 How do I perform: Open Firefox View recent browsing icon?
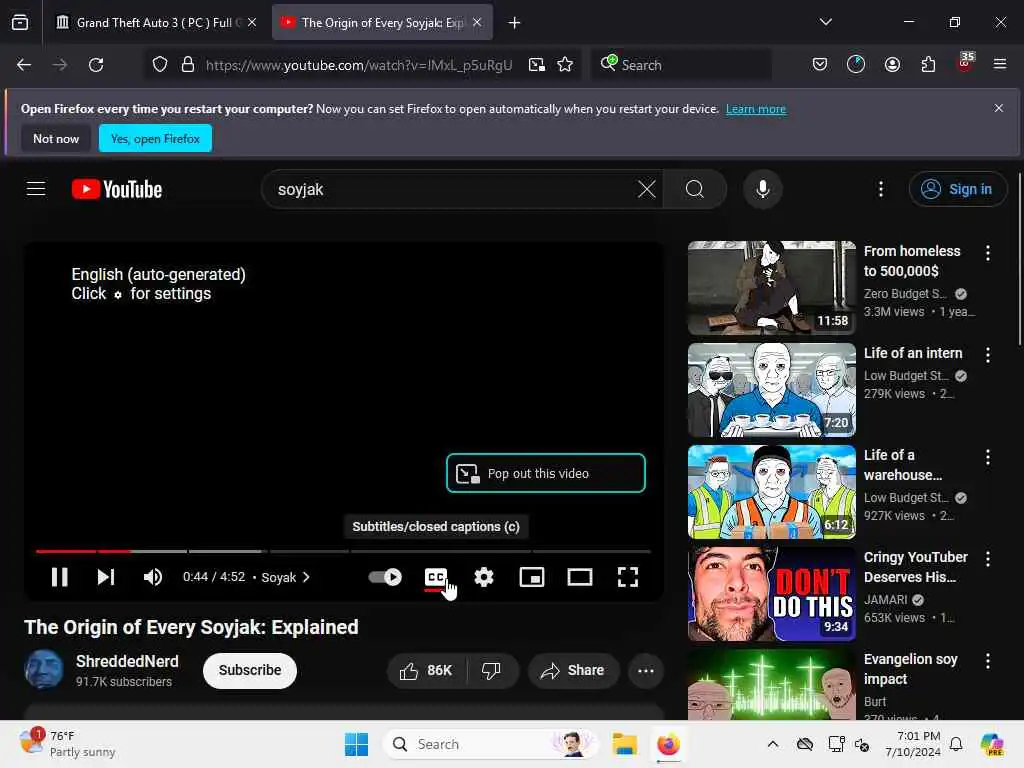click(20, 23)
